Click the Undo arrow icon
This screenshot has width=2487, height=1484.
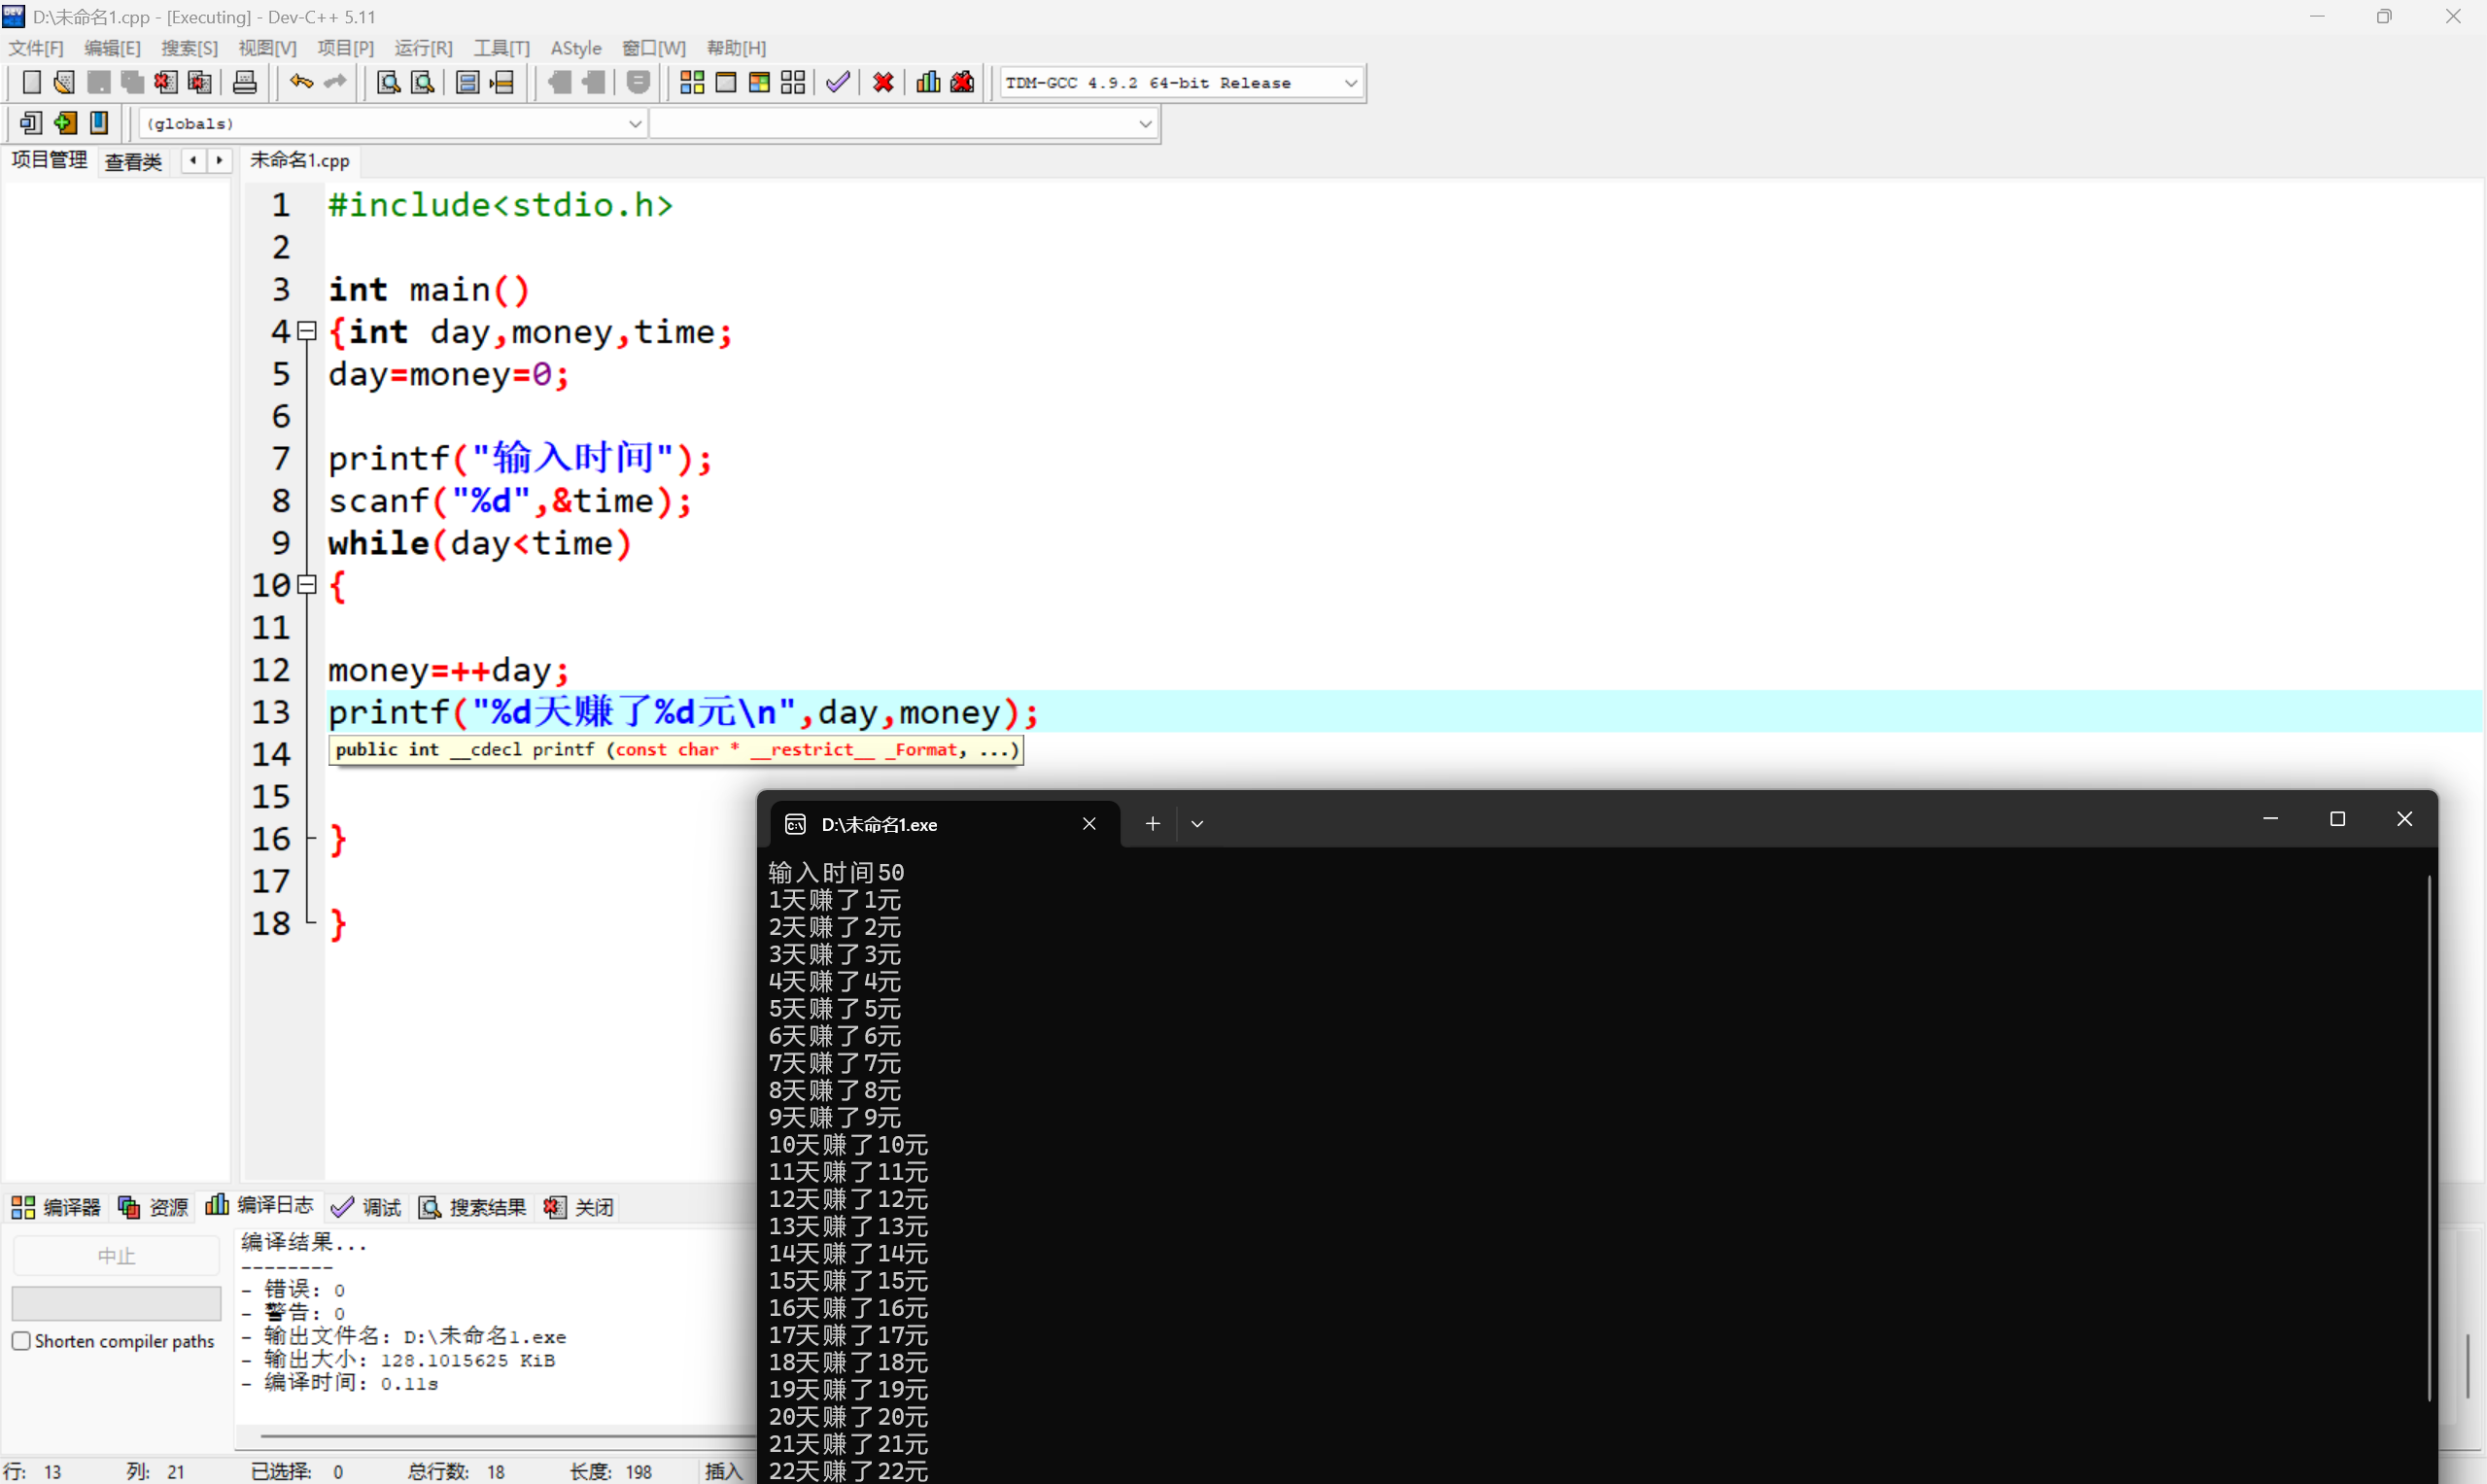pyautogui.click(x=300, y=83)
